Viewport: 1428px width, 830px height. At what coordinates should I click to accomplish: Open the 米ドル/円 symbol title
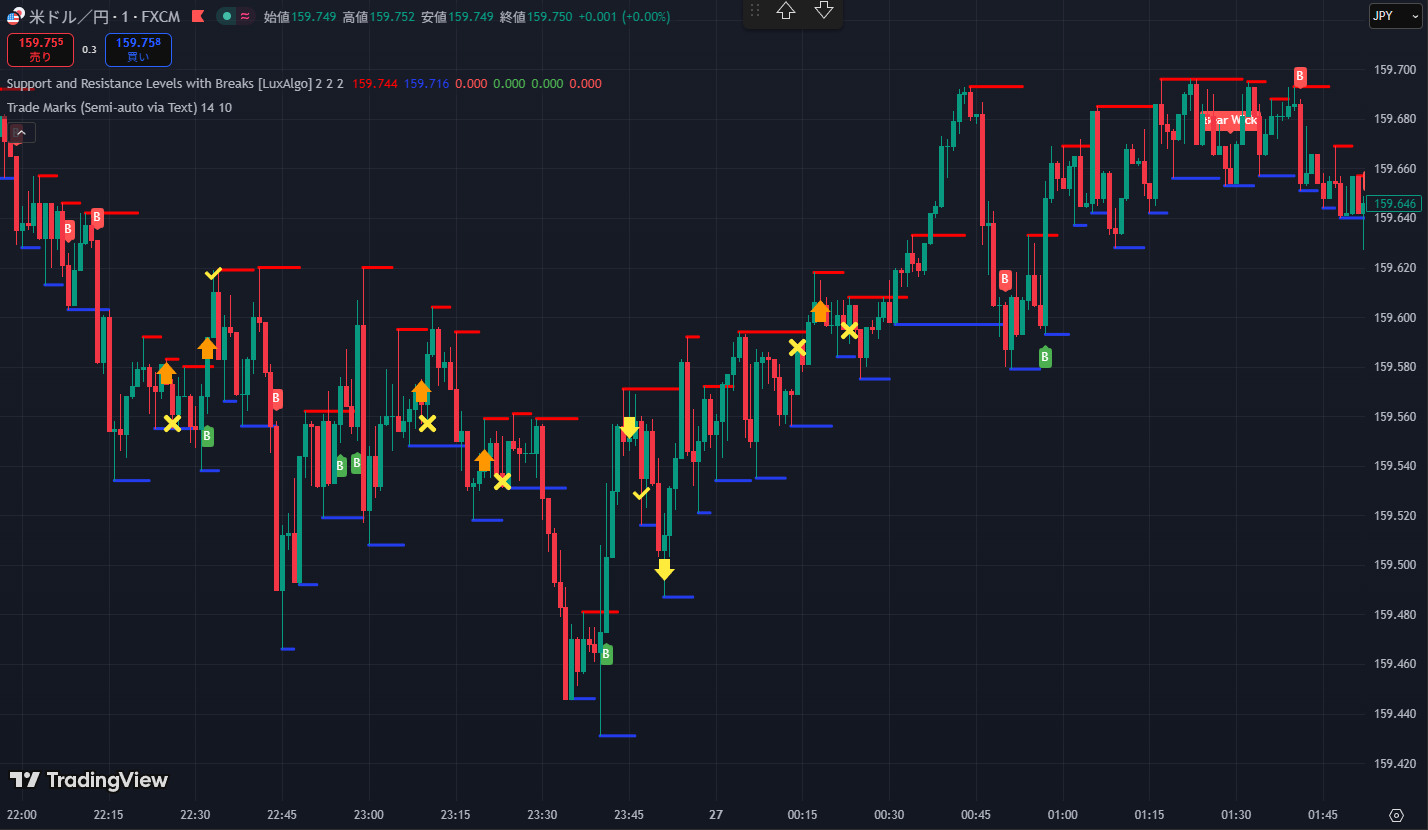[103, 17]
